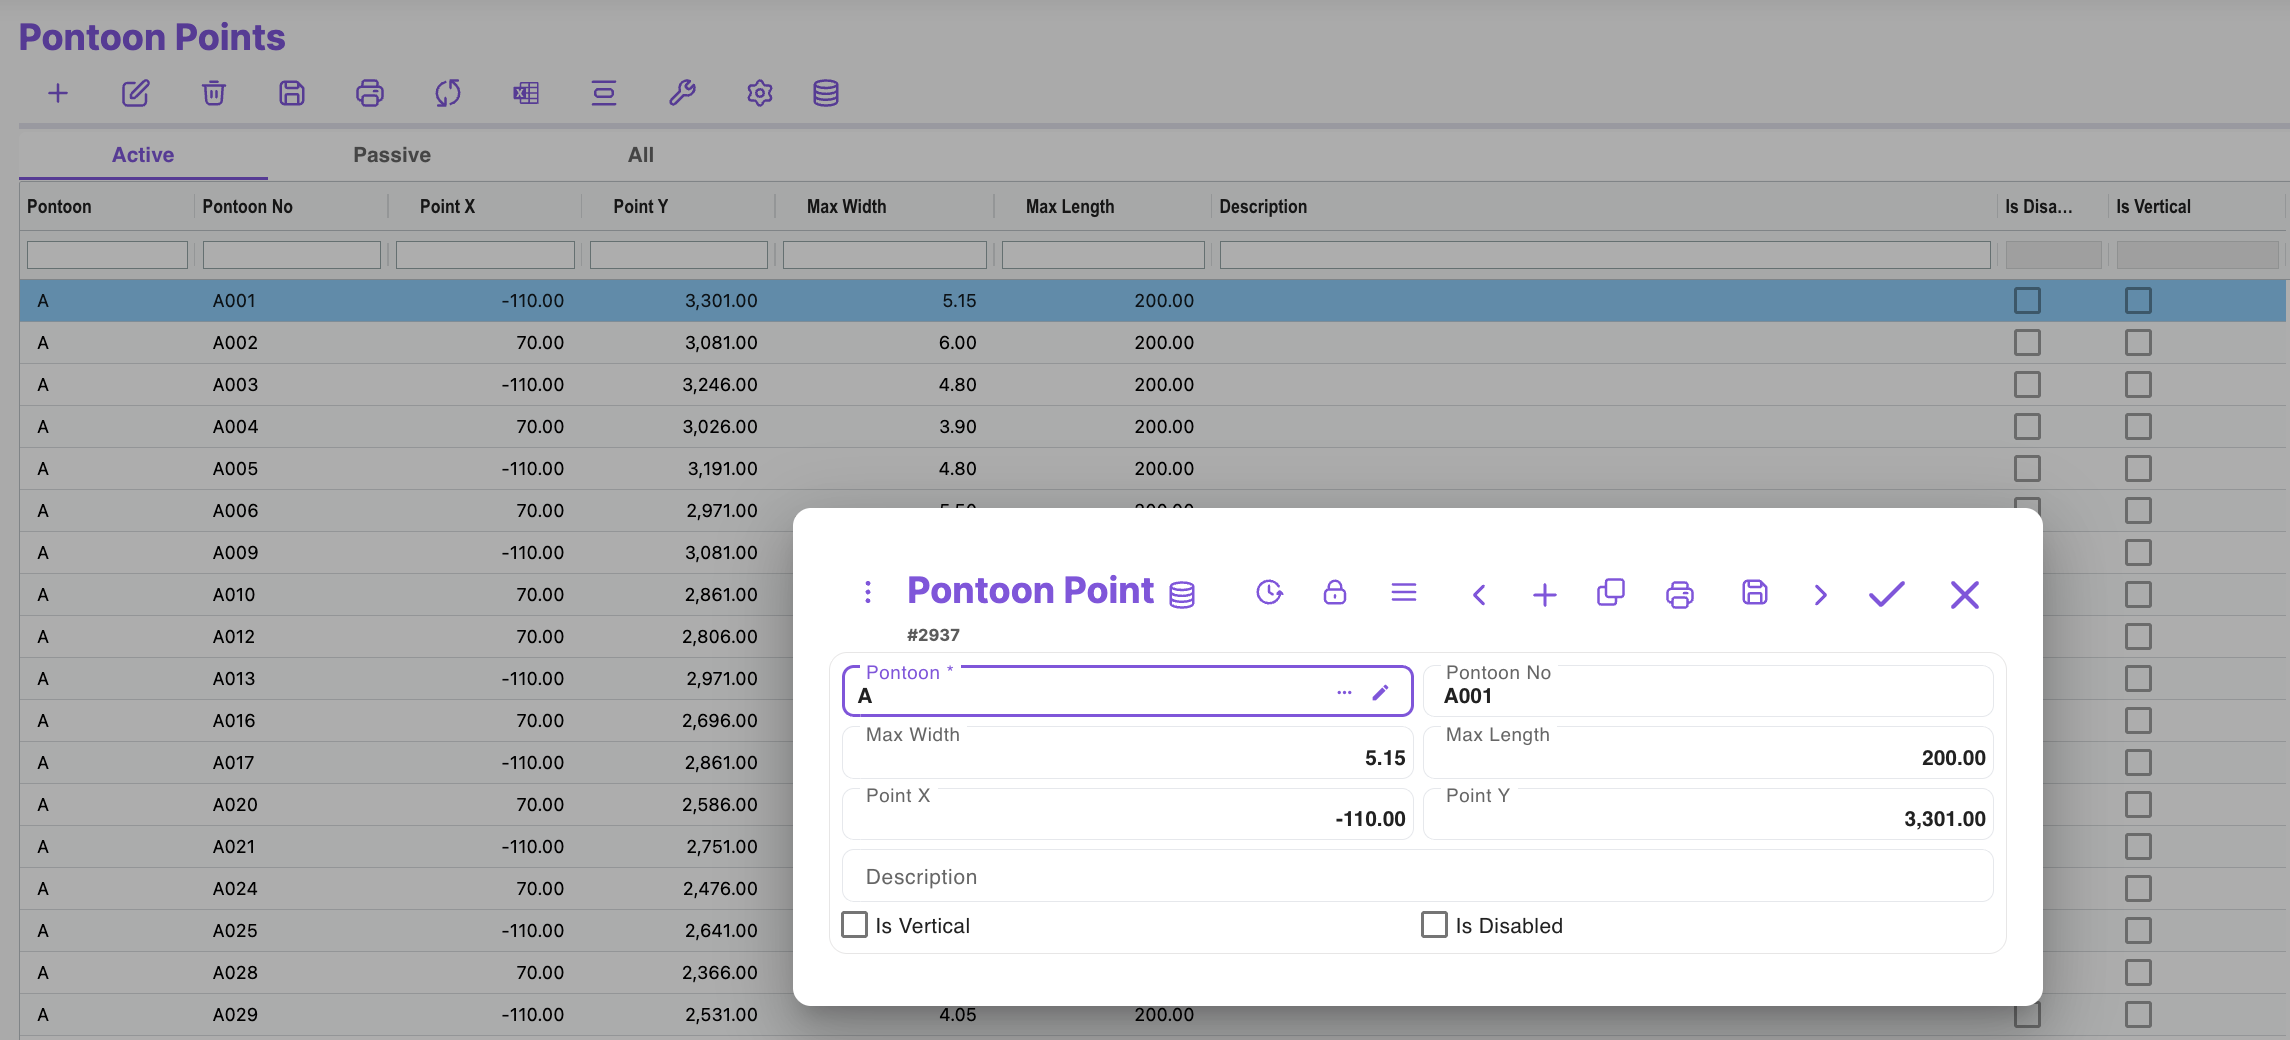Open the three-dot lookup in Pontoon field
Image resolution: width=2290 pixels, height=1040 pixels.
click(1344, 693)
